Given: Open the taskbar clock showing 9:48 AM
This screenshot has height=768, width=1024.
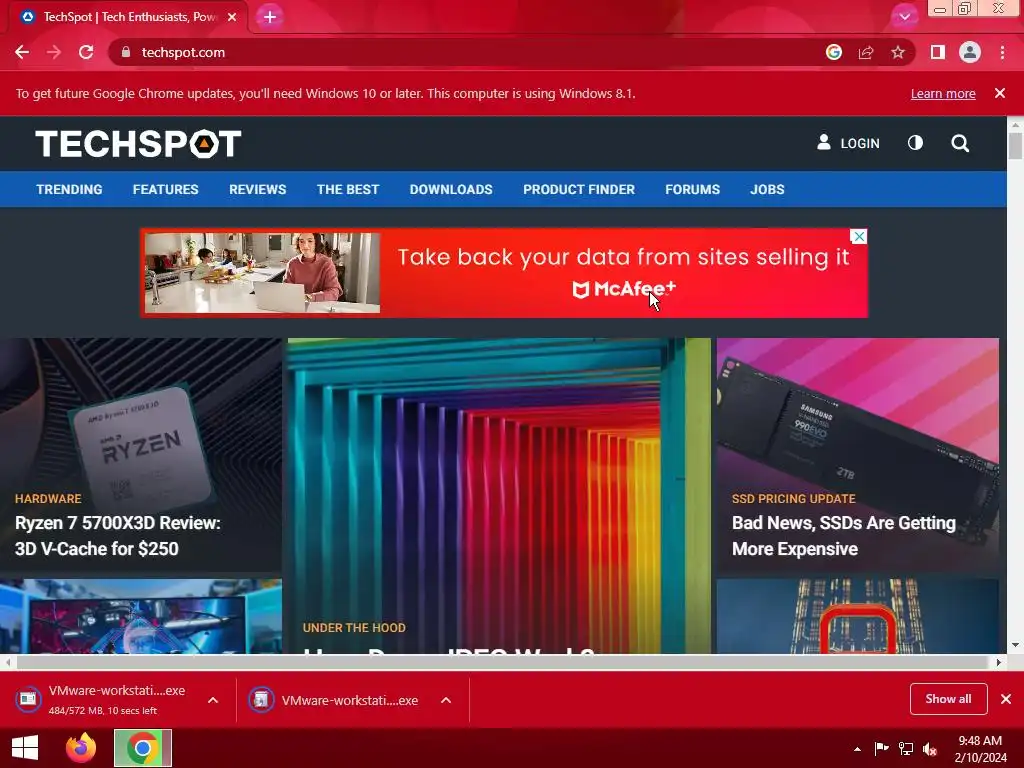Looking at the screenshot, I should (x=980, y=749).
